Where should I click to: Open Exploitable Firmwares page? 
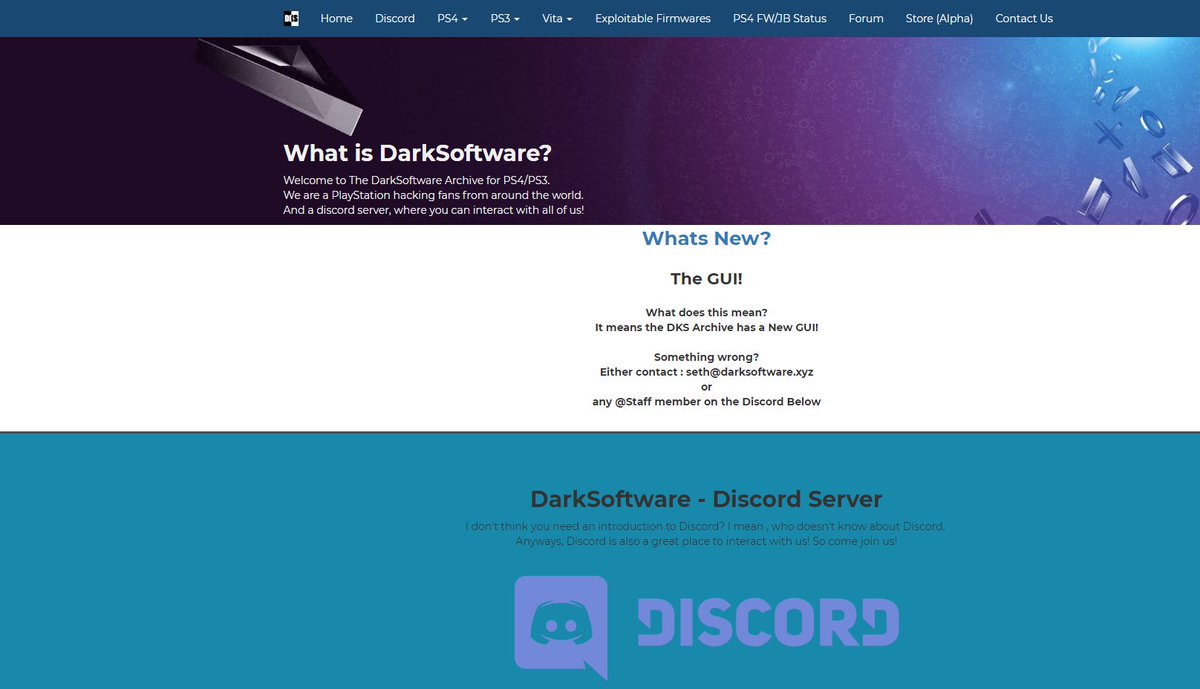pos(653,18)
